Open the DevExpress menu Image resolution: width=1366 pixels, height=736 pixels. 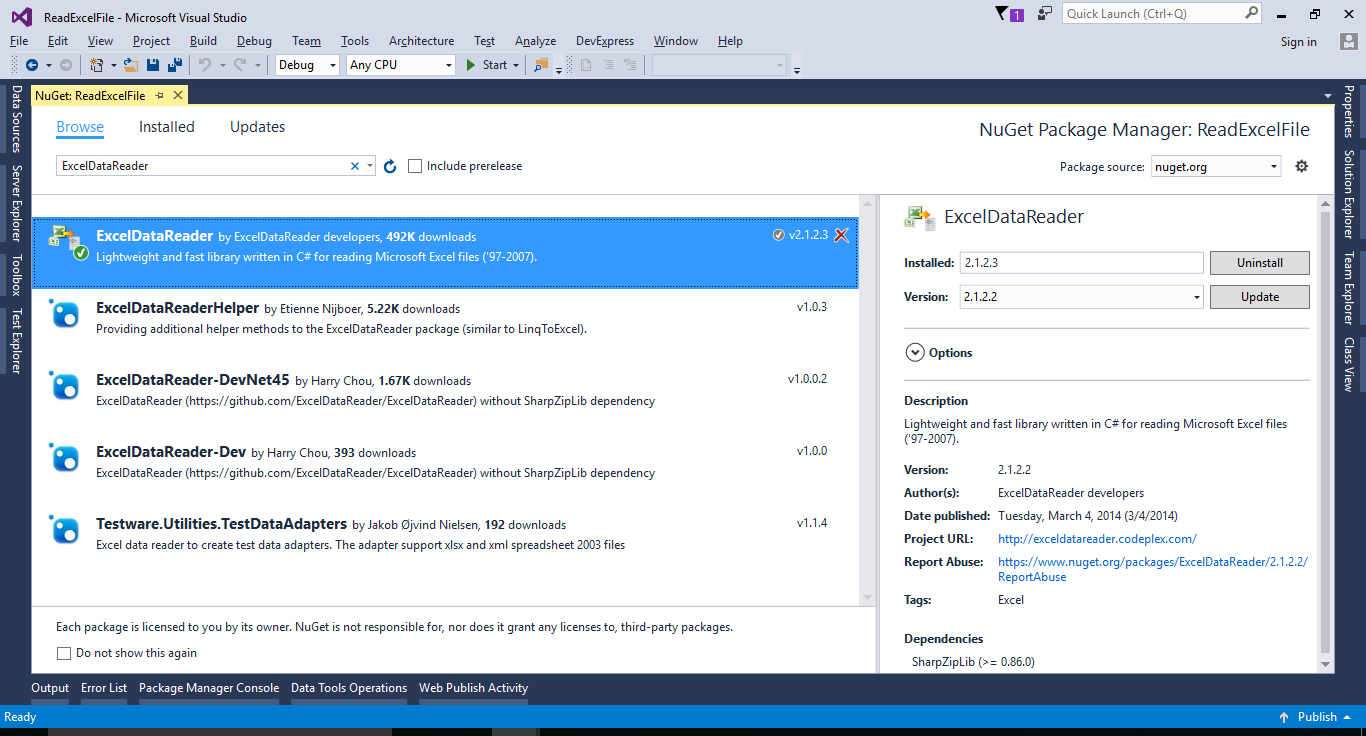click(605, 41)
